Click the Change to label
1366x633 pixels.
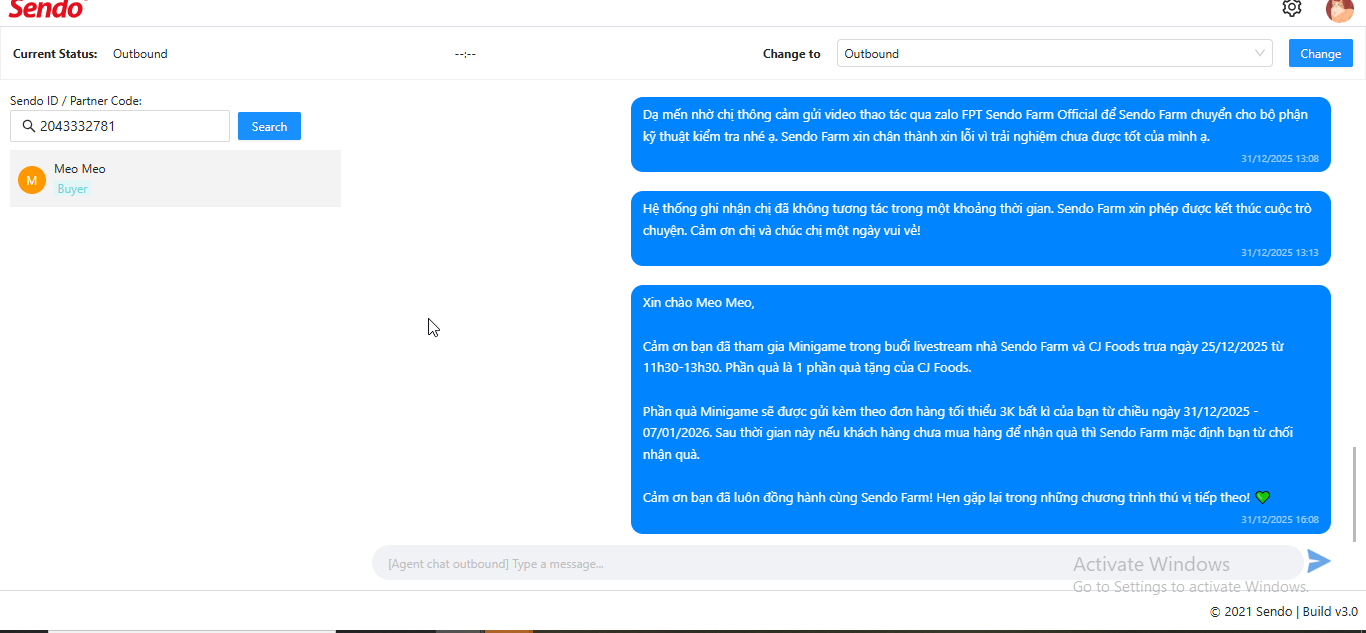pyautogui.click(x=791, y=54)
